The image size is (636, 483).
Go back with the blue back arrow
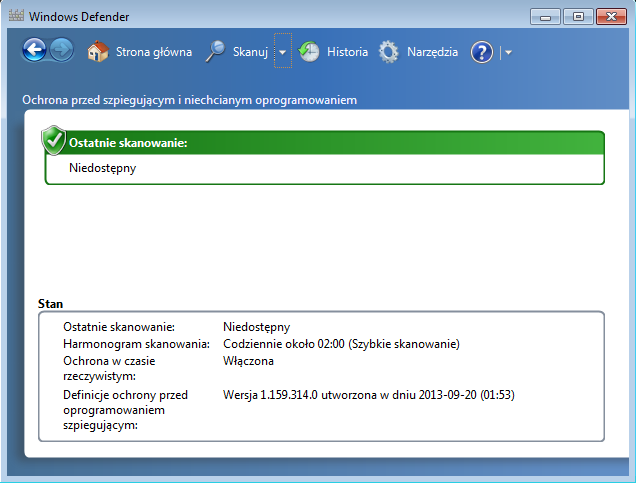[x=34, y=50]
